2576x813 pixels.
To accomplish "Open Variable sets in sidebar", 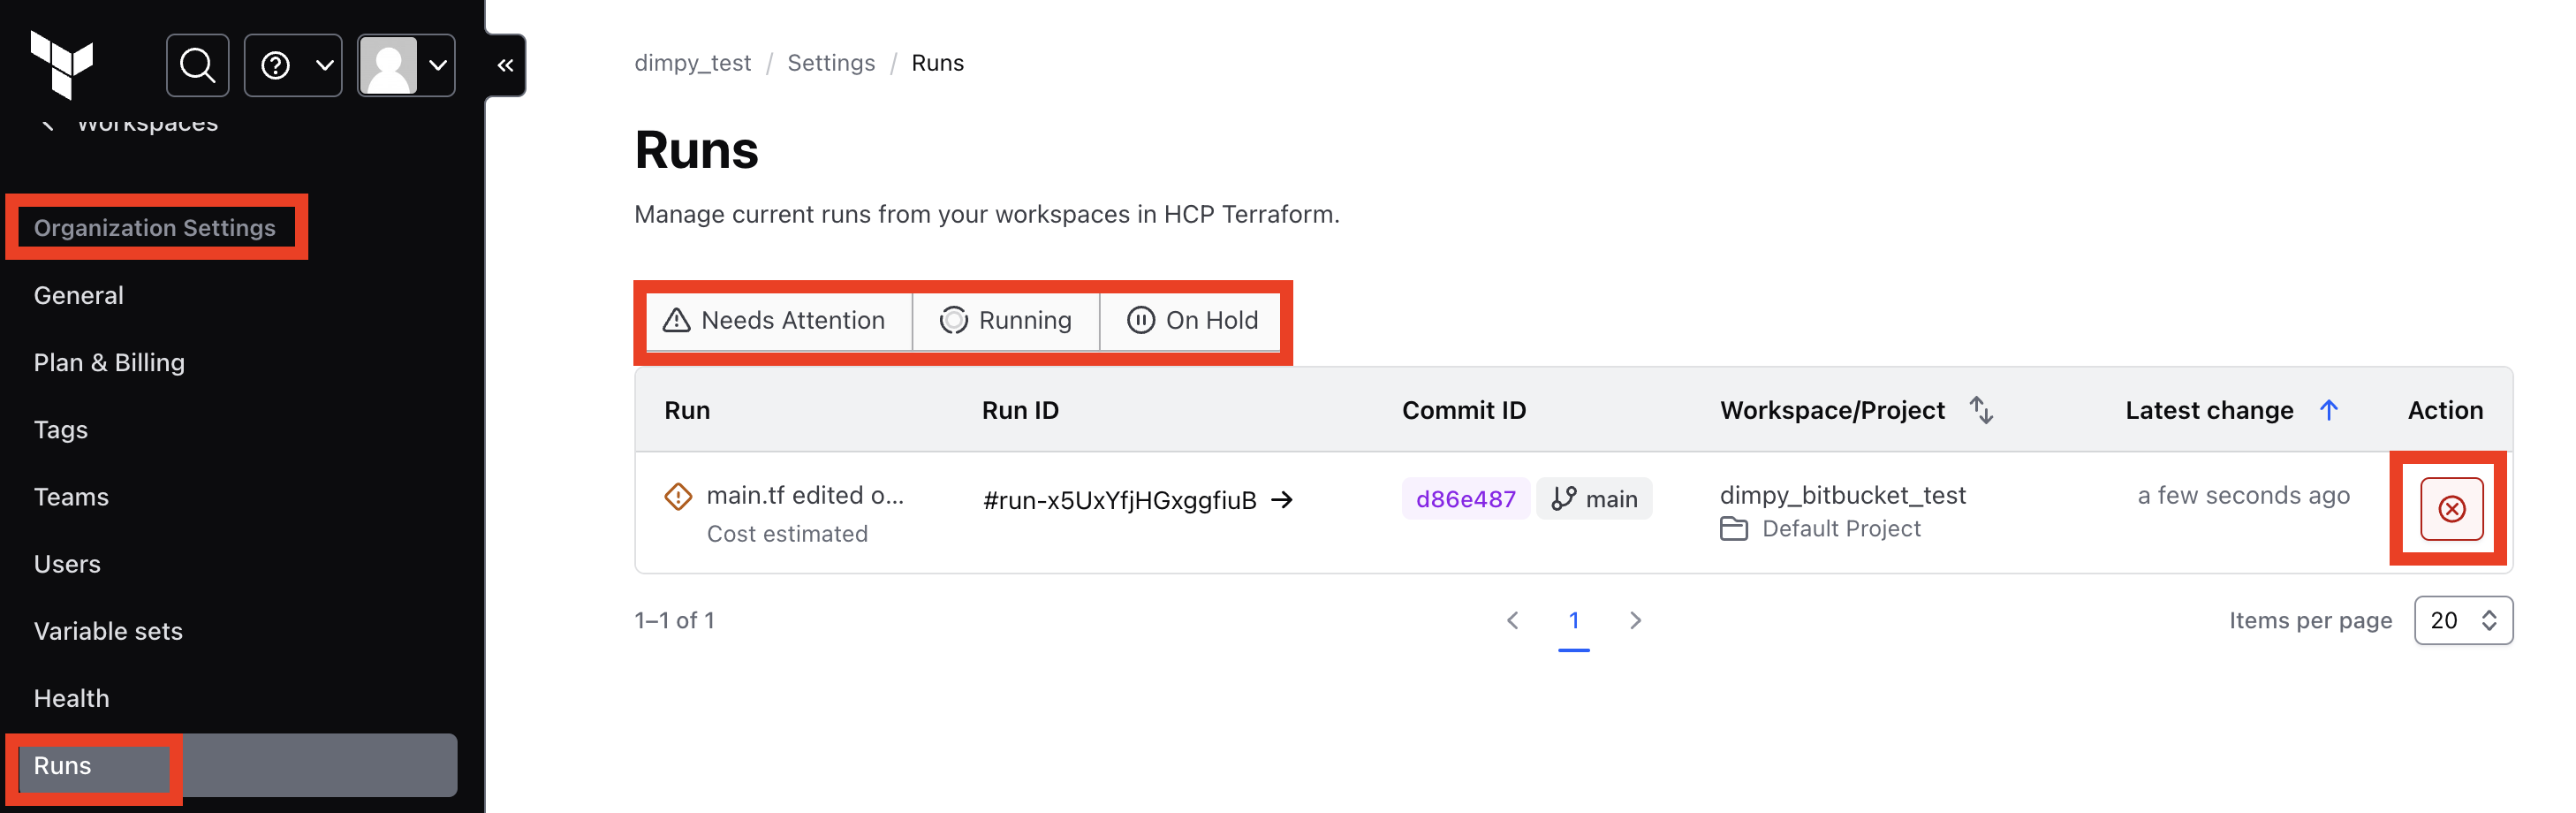I will click(108, 631).
